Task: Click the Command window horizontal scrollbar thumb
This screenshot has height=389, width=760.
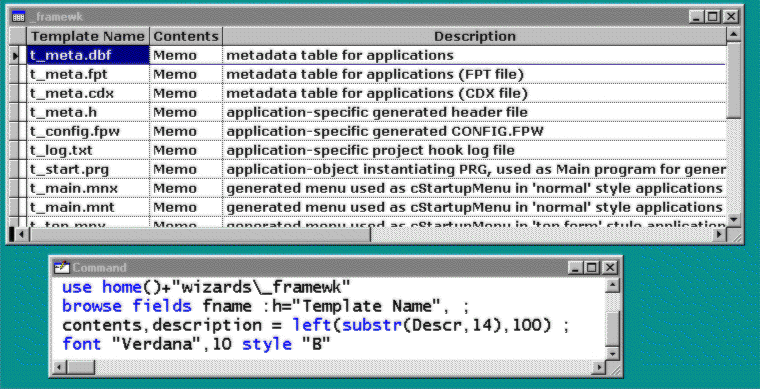Action: [81, 367]
